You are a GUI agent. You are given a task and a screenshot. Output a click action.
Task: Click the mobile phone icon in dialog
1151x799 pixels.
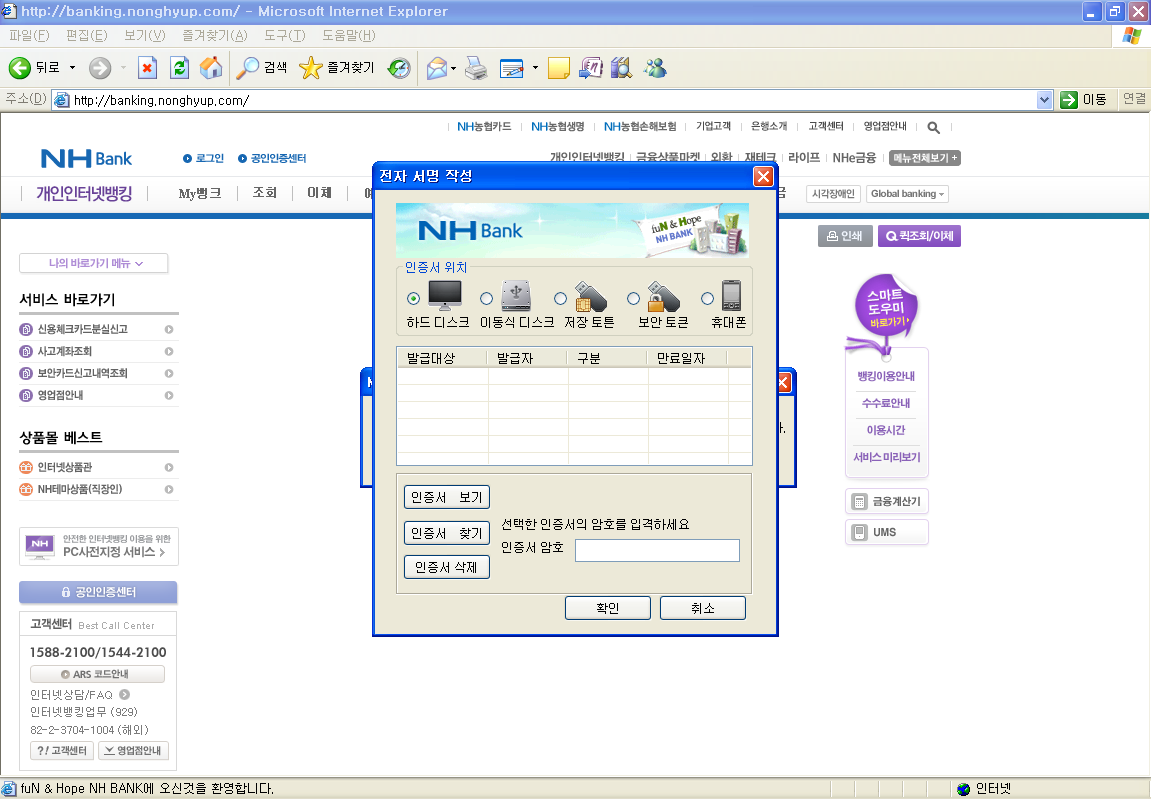[x=731, y=296]
